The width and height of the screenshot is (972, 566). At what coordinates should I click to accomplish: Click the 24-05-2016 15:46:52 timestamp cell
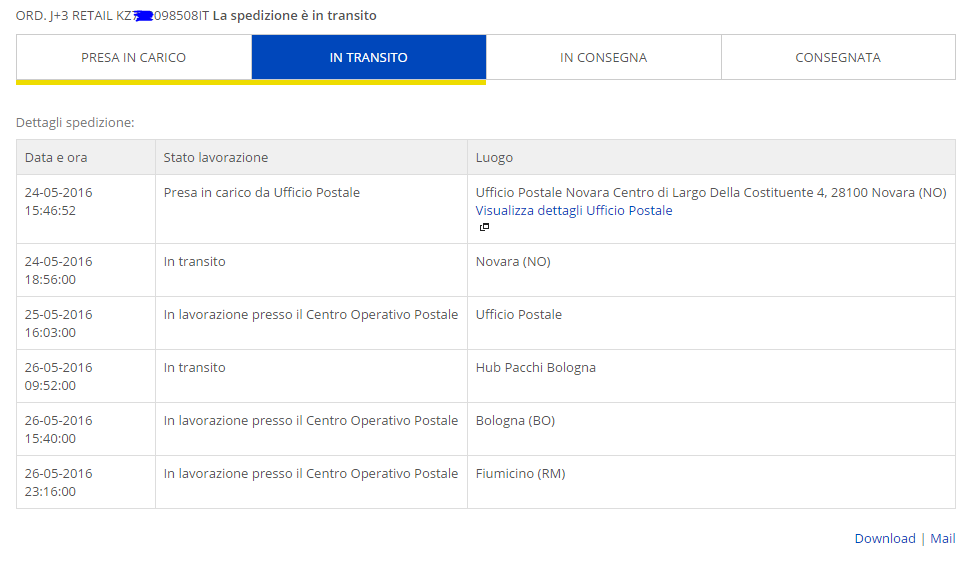[x=58, y=202]
